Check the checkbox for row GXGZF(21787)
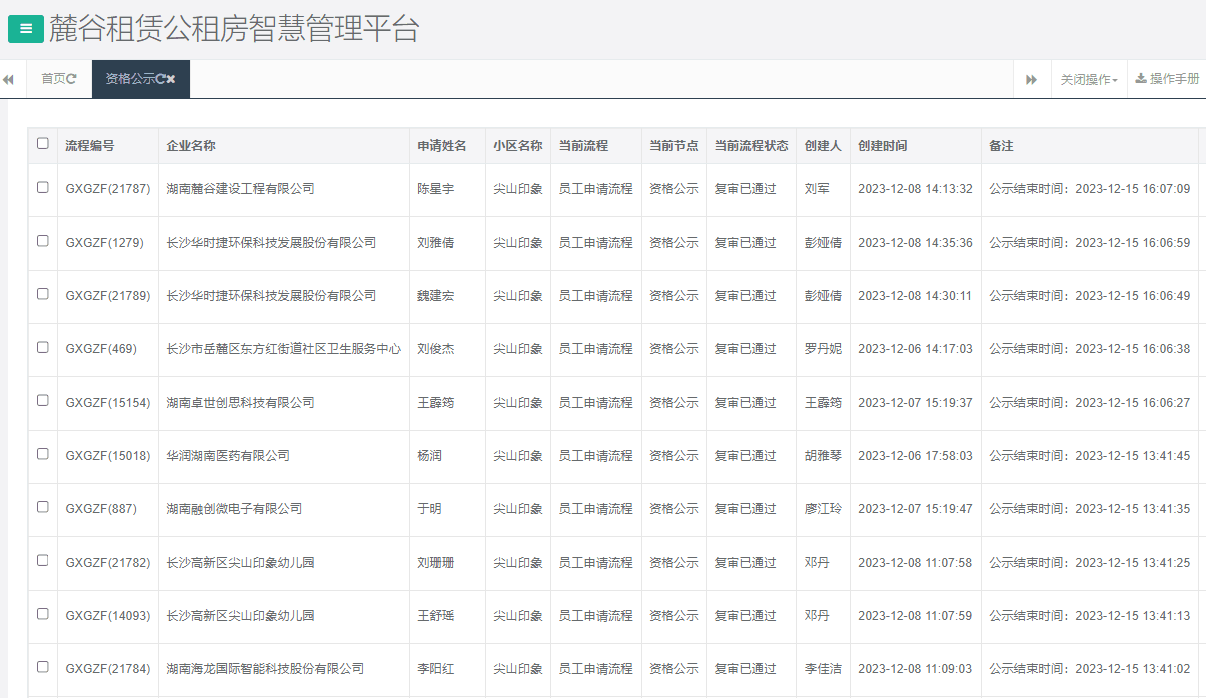The image size is (1206, 698). point(42,188)
